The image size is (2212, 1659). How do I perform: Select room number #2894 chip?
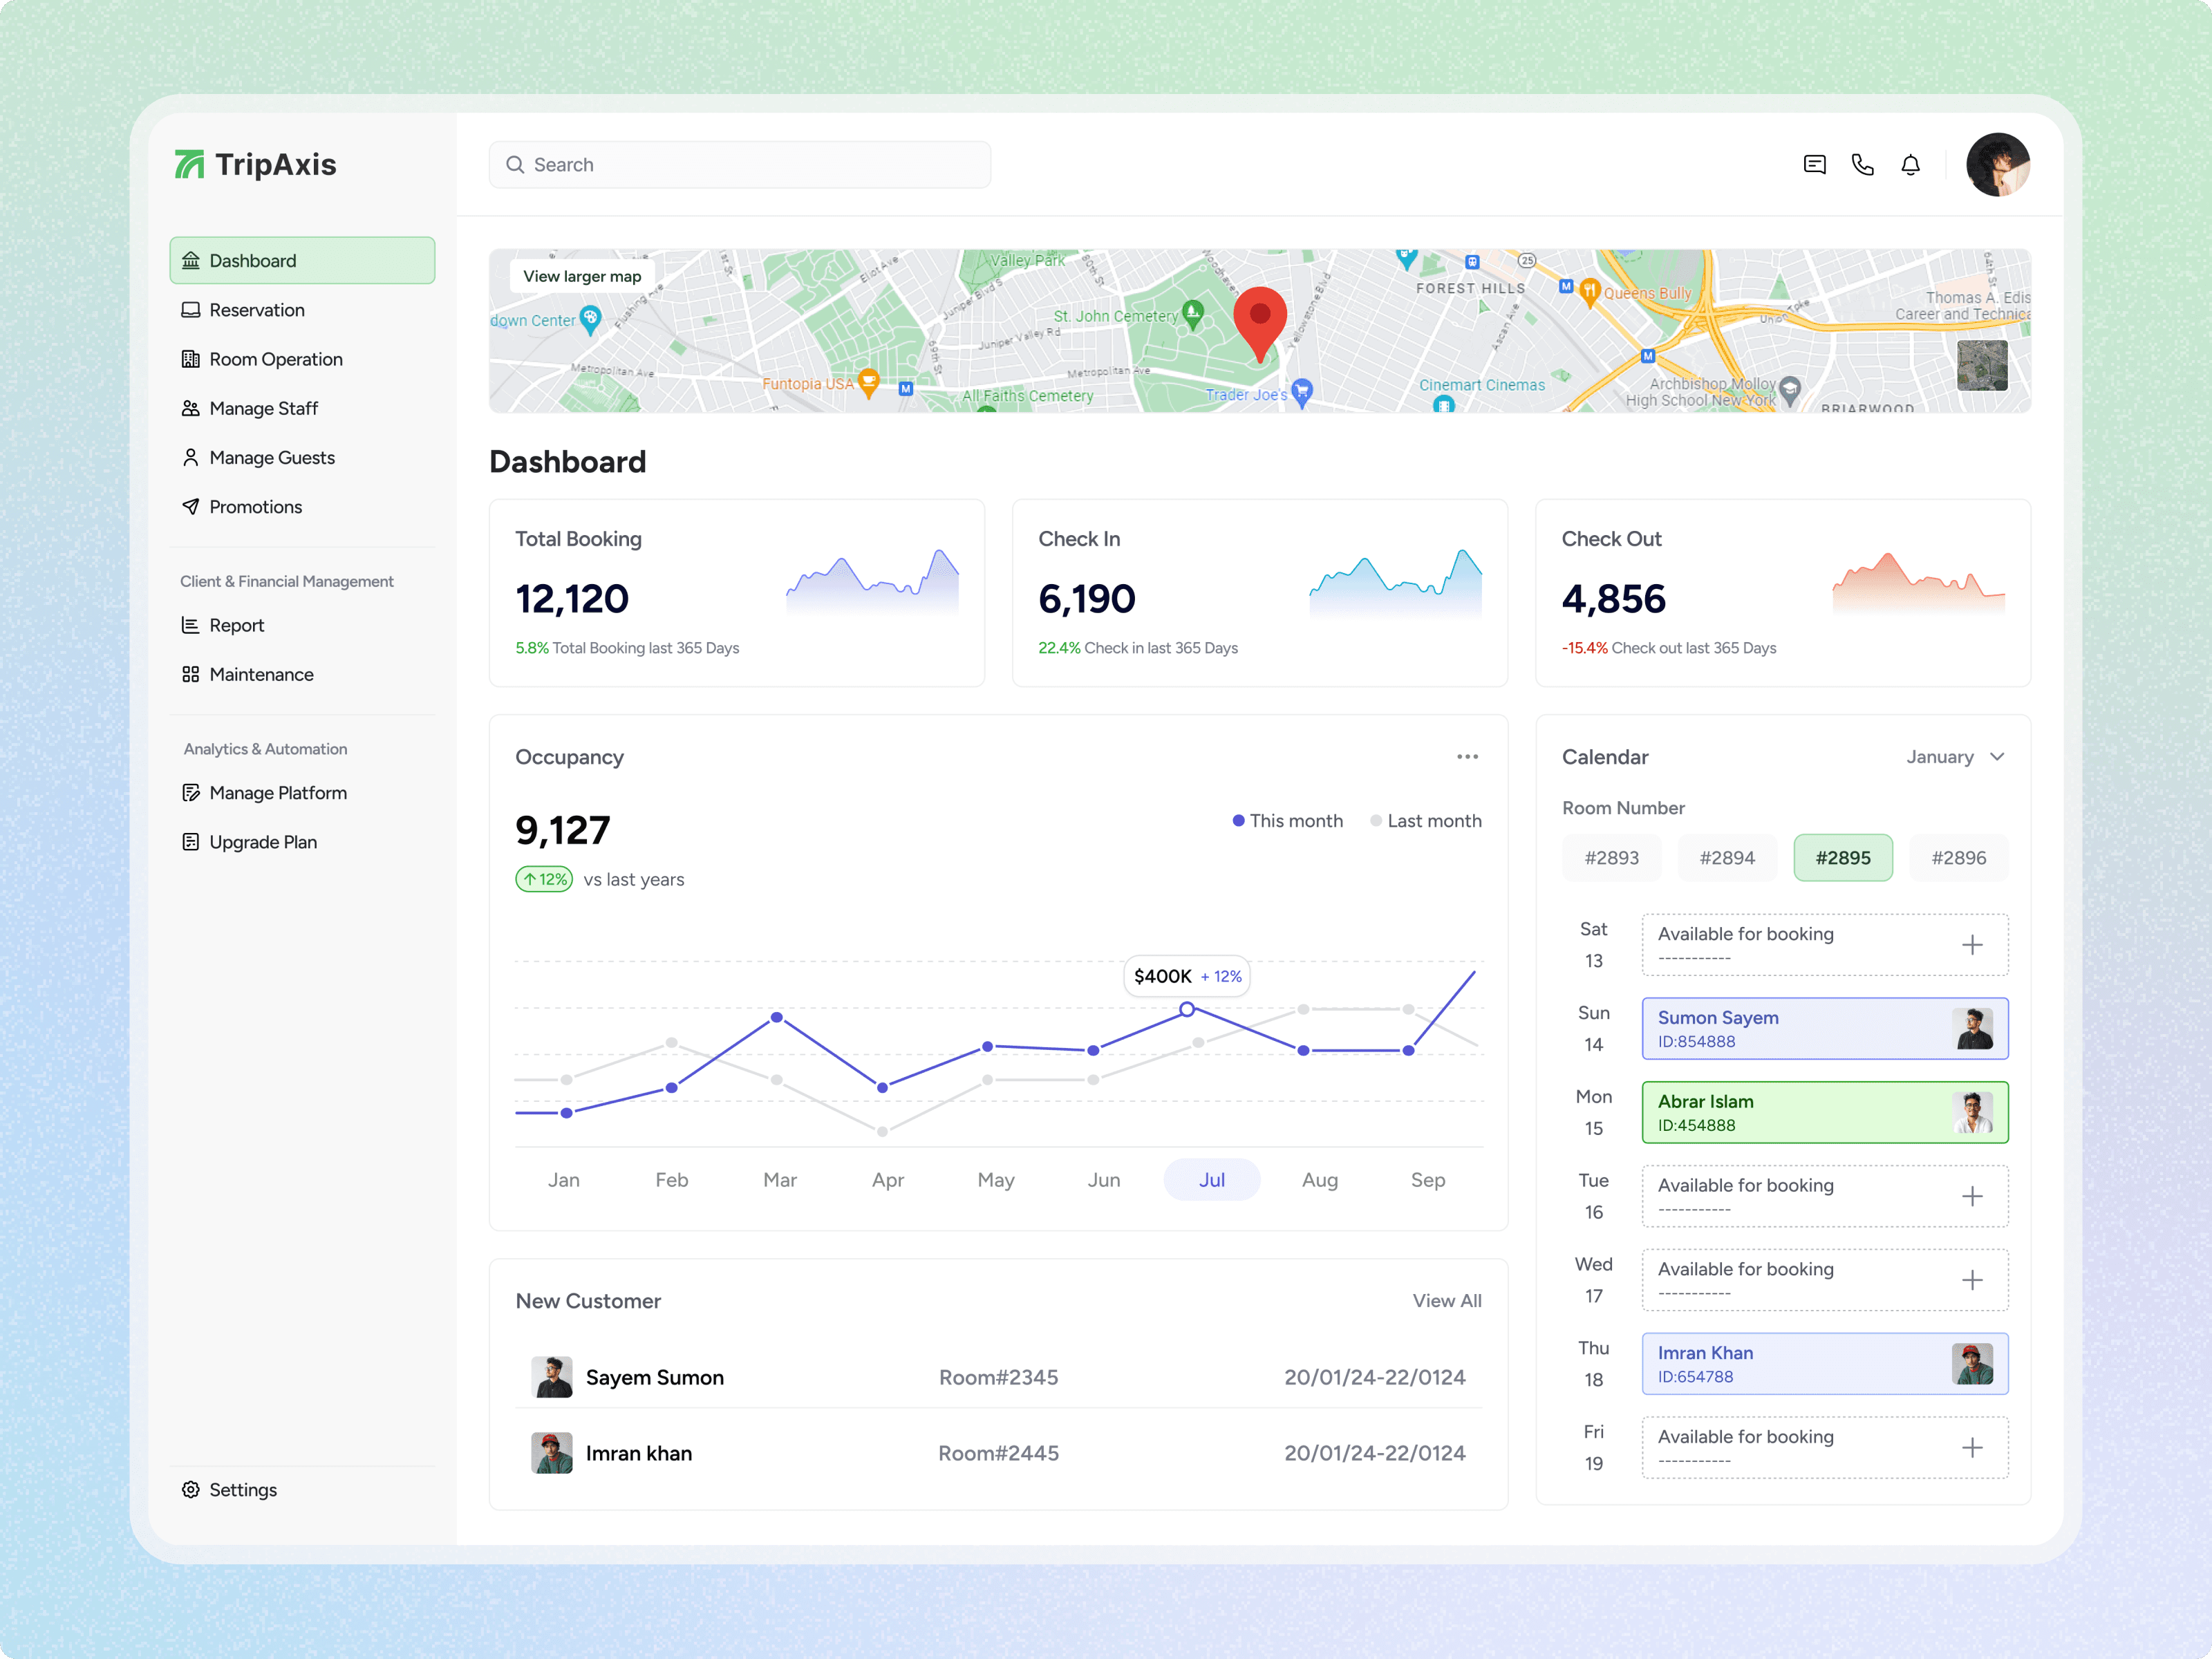pos(1727,858)
